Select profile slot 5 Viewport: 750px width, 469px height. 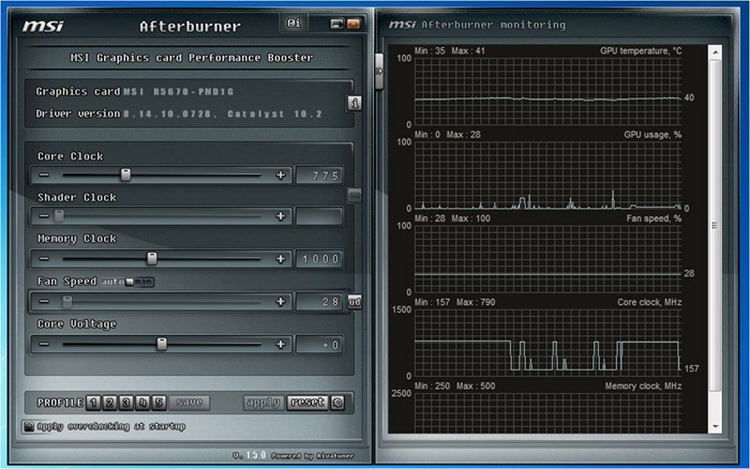tap(160, 402)
